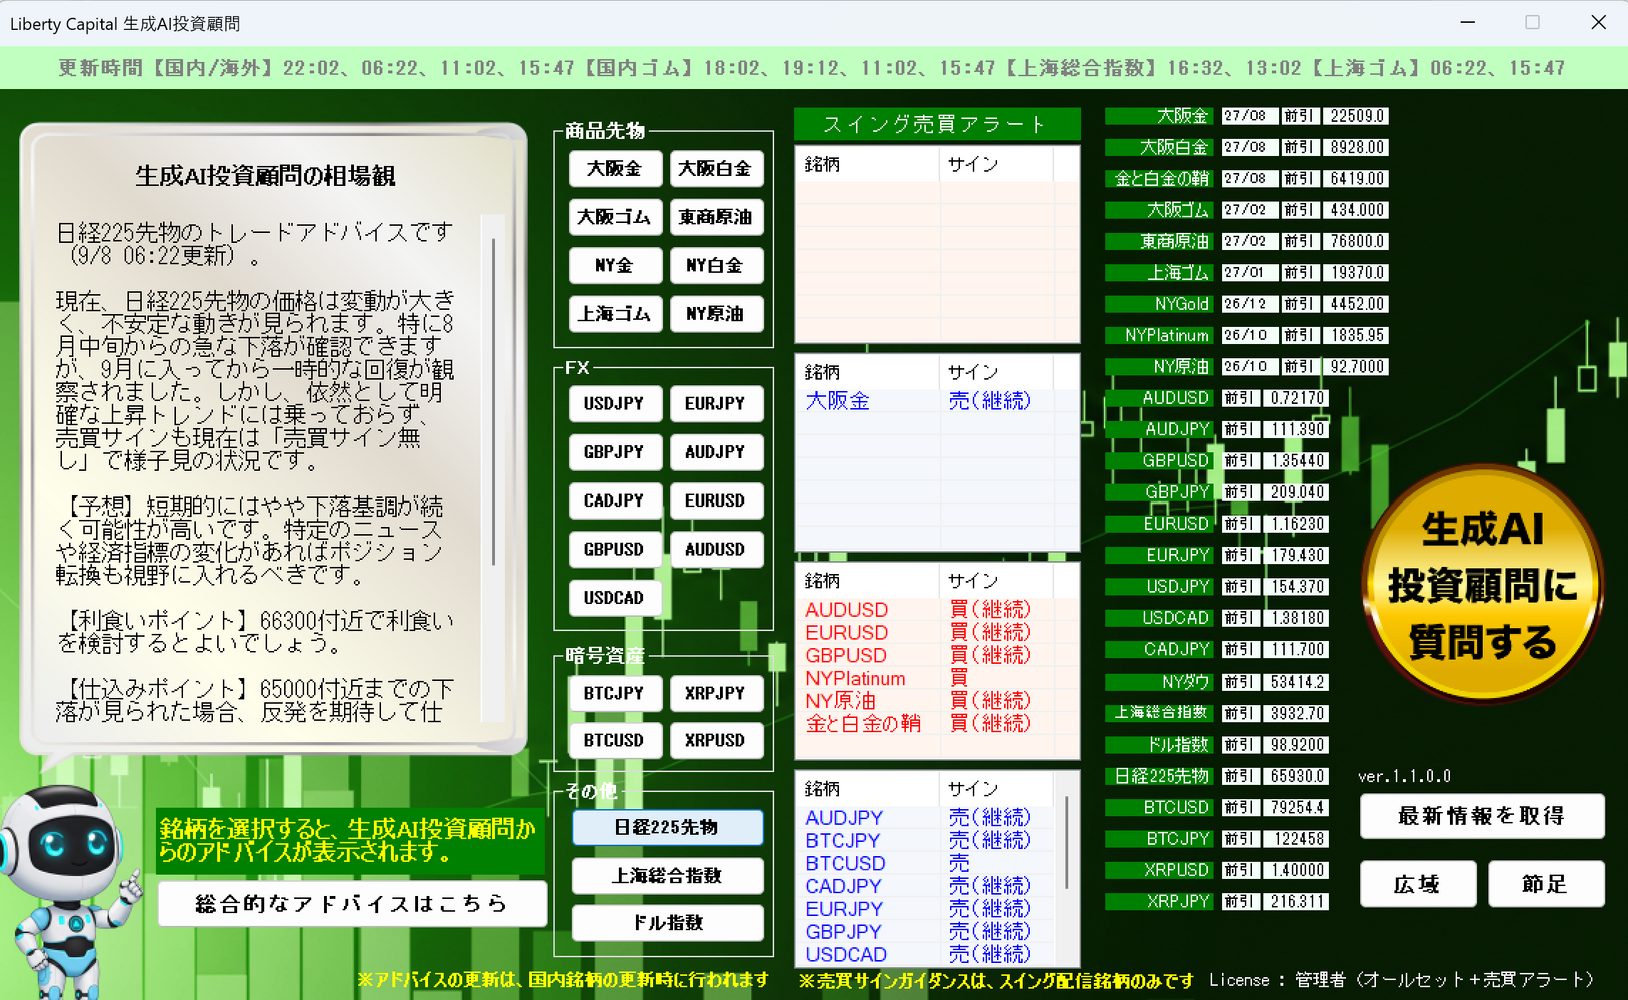Screen dimensions: 1628x1000
Task: Choose the XRPUSD crypto button
Action: (x=716, y=740)
